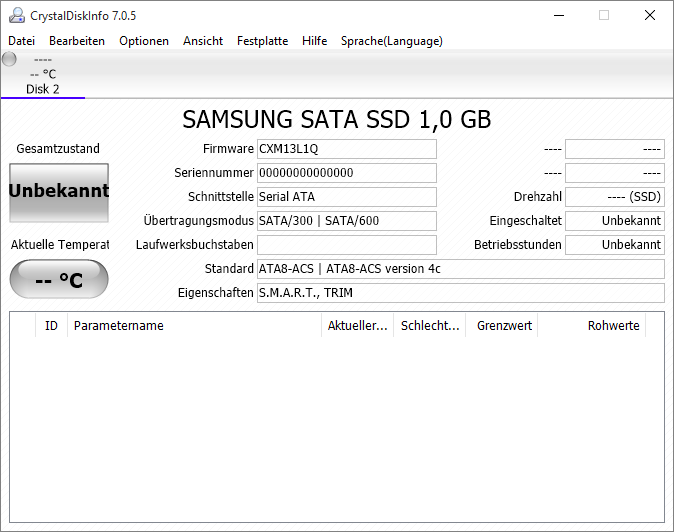
Task: Open the Hilfe menu
Action: tap(315, 41)
